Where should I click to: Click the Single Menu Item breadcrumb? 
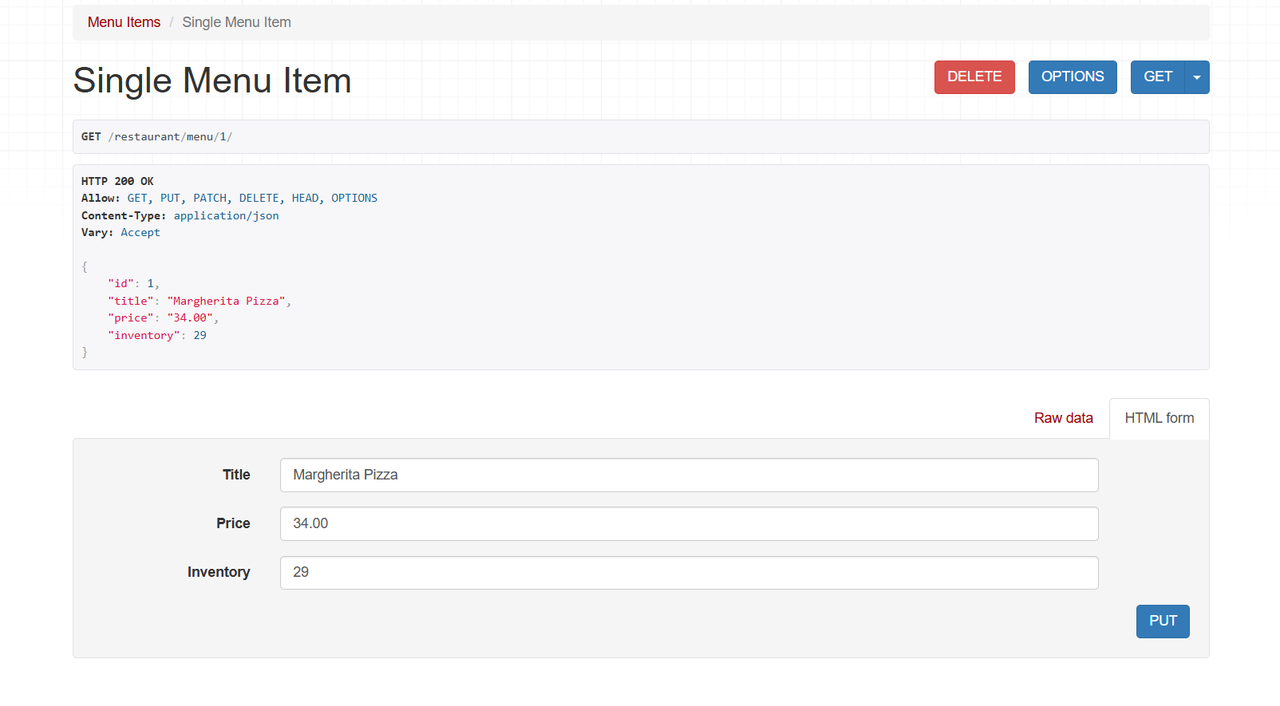click(236, 22)
